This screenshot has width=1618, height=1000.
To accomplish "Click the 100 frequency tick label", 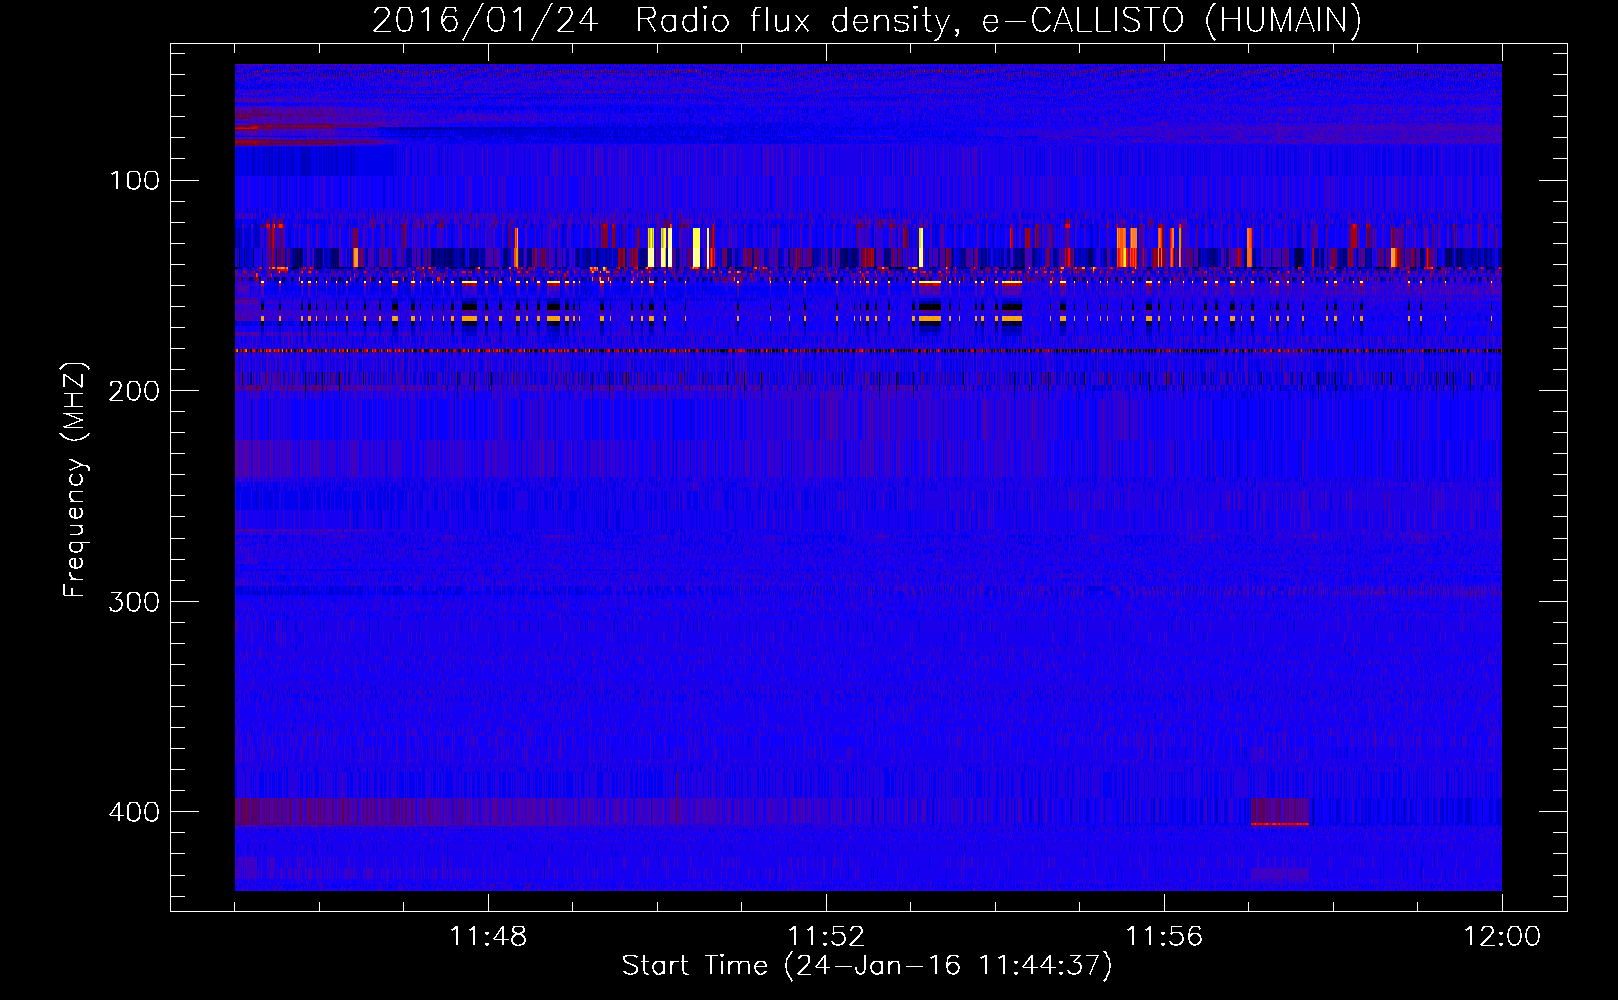I will (134, 181).
